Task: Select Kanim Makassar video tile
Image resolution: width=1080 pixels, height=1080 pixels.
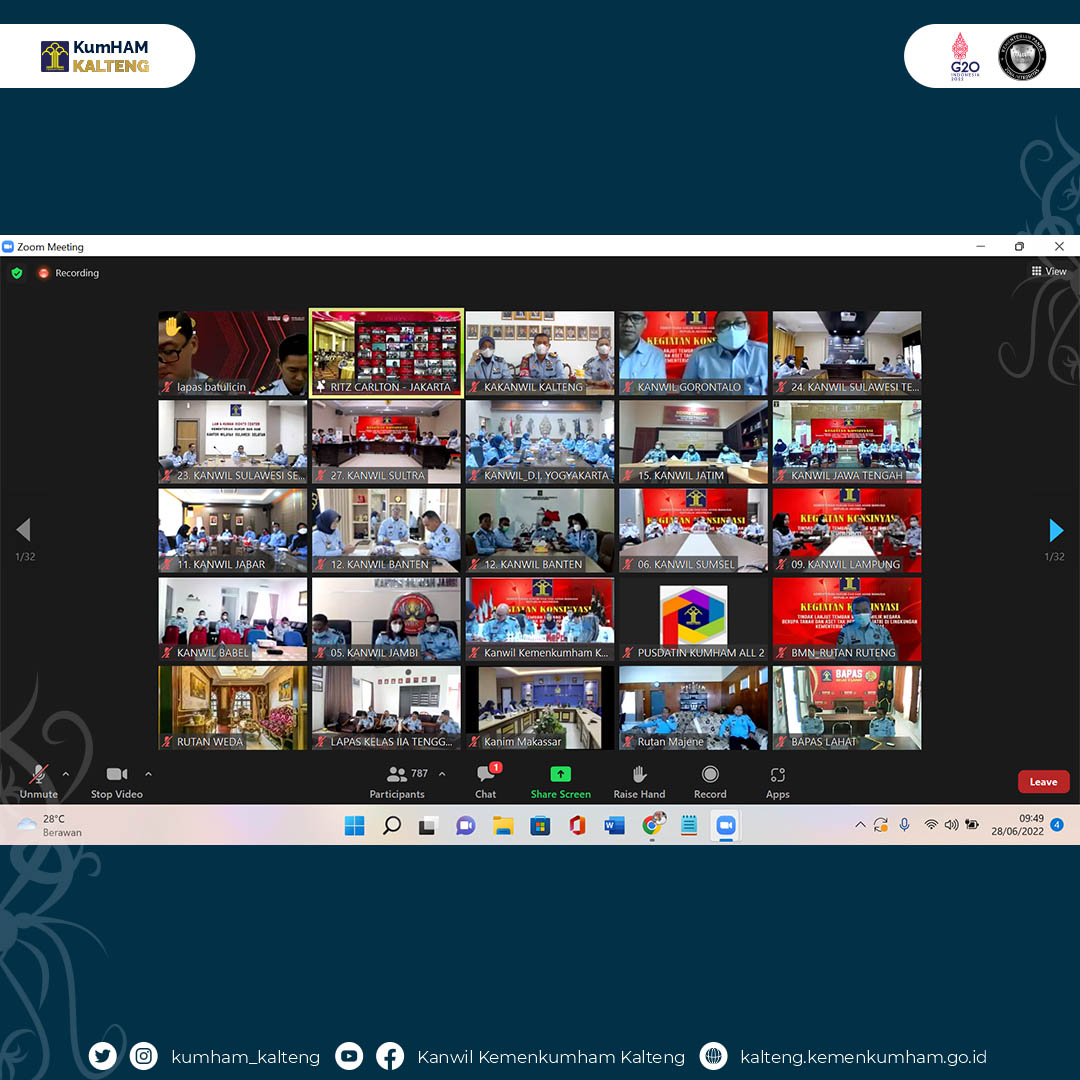Action: point(540,708)
